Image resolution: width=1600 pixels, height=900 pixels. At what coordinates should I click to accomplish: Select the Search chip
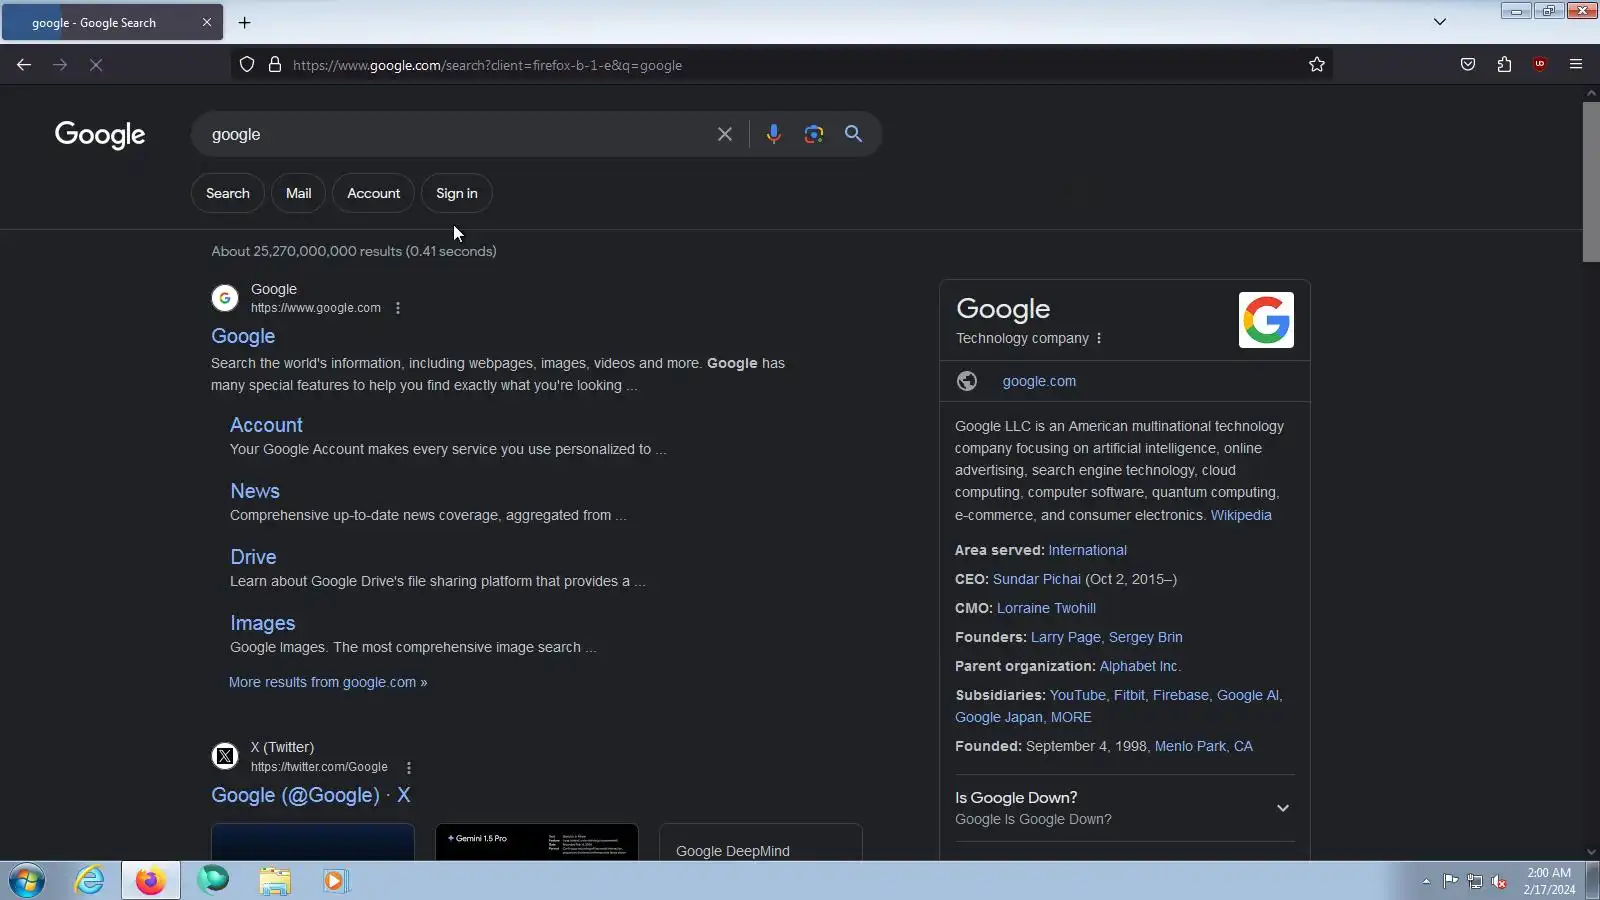tap(228, 194)
